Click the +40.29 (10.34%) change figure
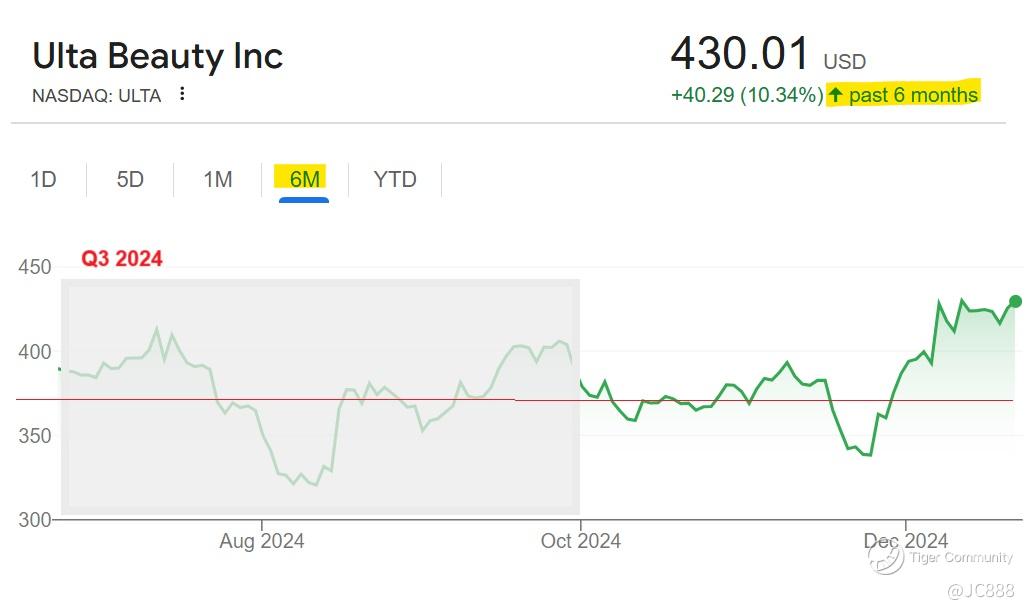 point(747,95)
